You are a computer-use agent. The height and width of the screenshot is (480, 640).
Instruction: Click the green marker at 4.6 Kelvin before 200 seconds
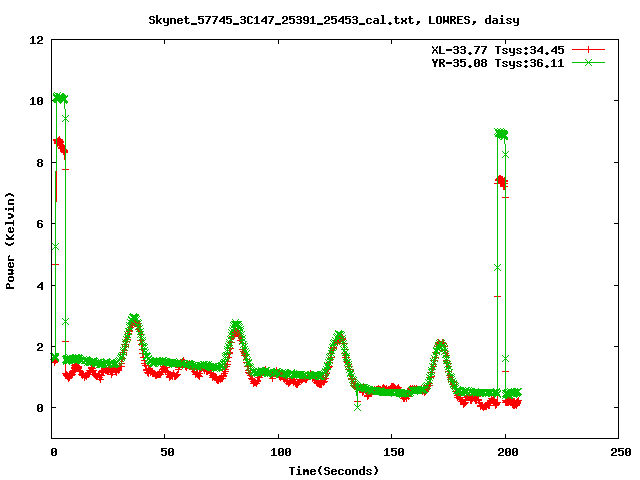click(x=497, y=268)
